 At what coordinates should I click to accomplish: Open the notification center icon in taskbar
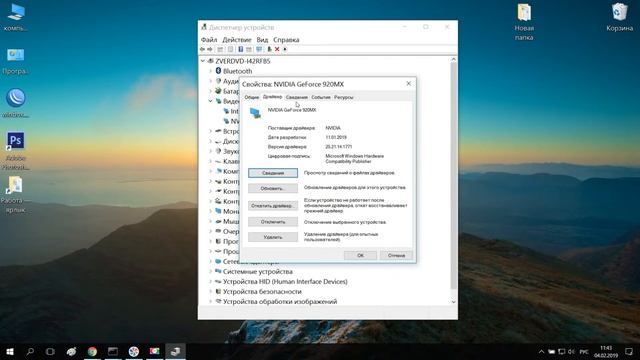pos(629,351)
